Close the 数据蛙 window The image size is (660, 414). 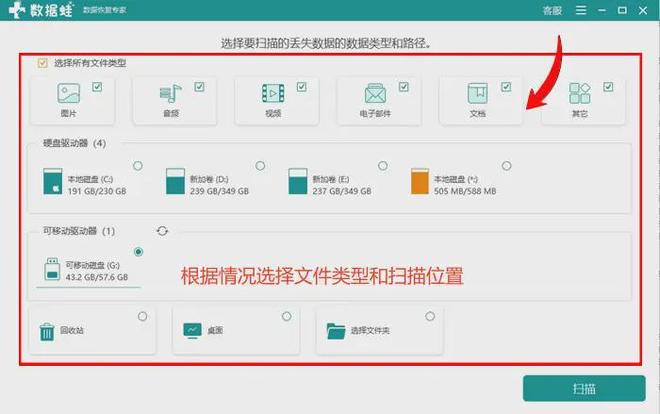643,10
